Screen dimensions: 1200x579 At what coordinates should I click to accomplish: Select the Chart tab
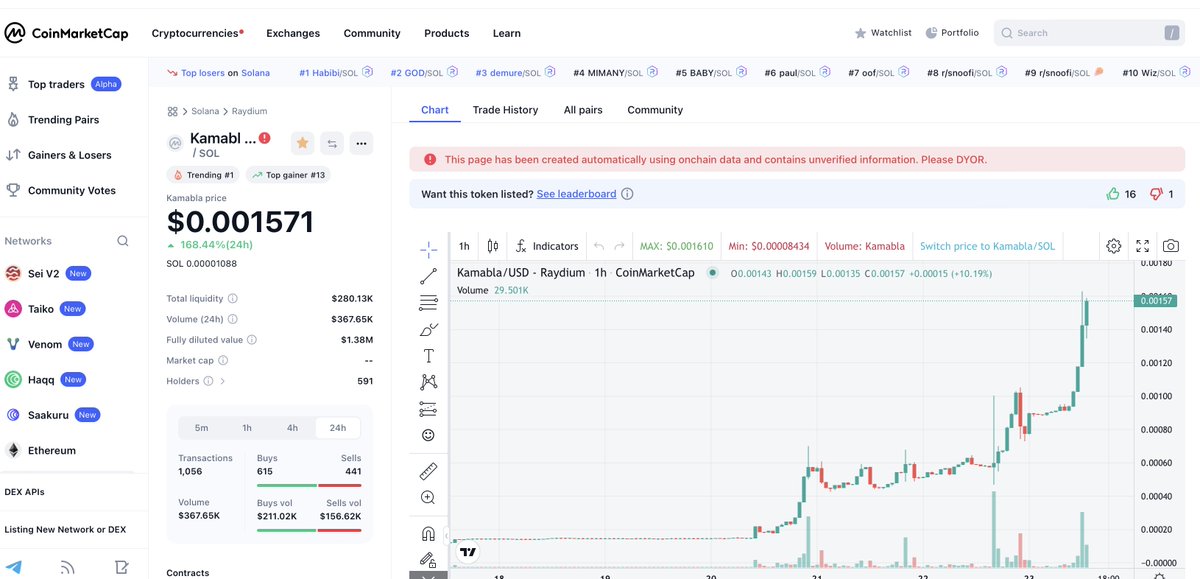[435, 110]
